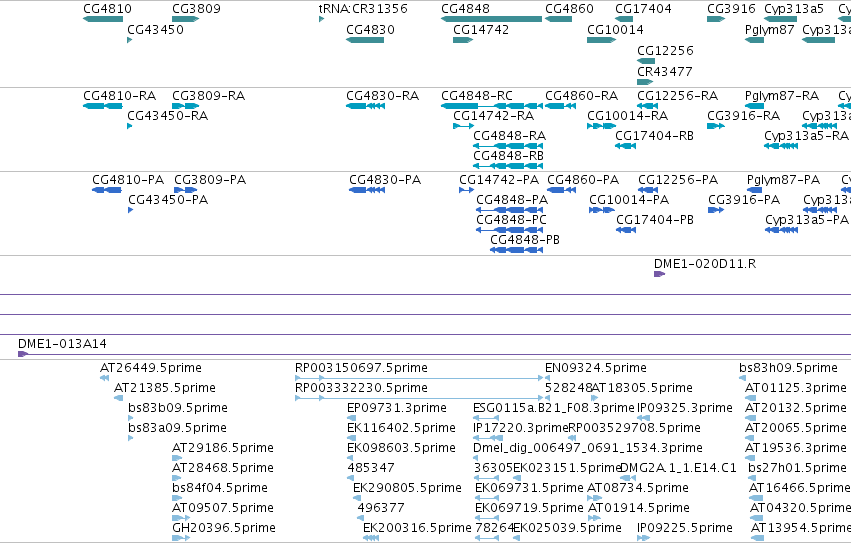Viewport: 851px width, 543px height.
Task: Click the bs83b09.5prime EST label
Action: [x=178, y=408]
